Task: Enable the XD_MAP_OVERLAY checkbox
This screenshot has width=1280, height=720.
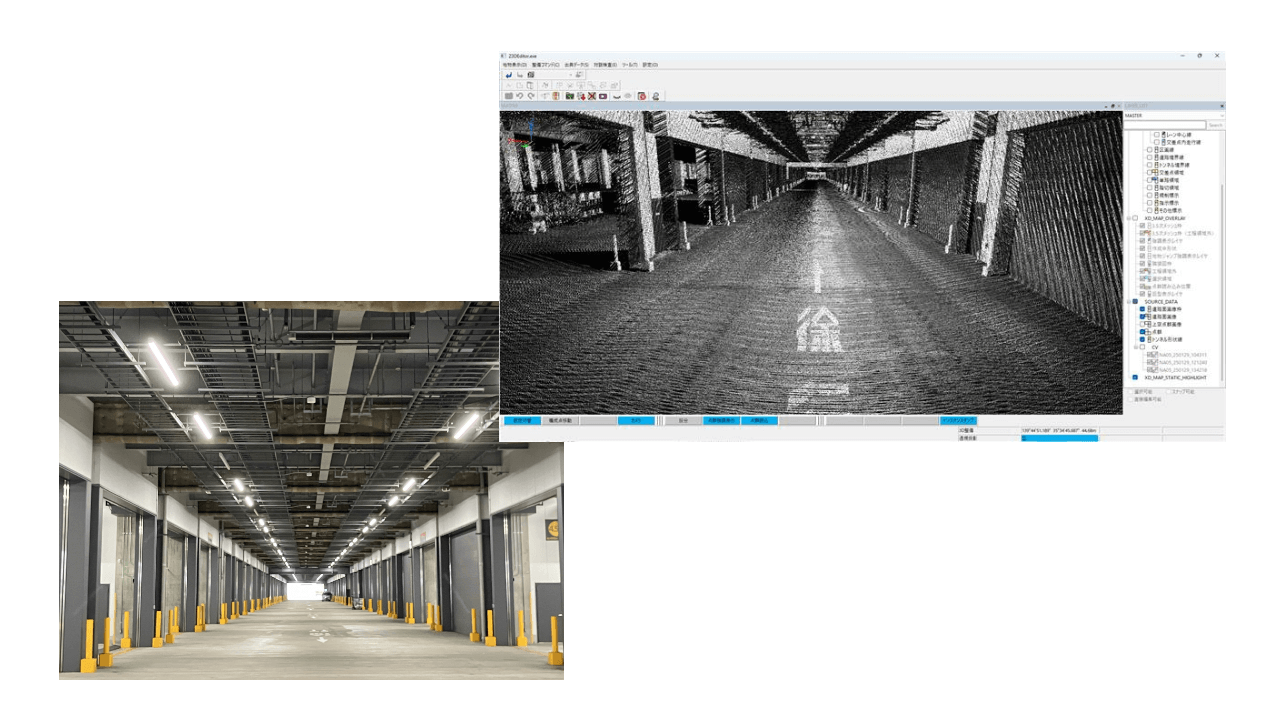Action: (x=1135, y=218)
